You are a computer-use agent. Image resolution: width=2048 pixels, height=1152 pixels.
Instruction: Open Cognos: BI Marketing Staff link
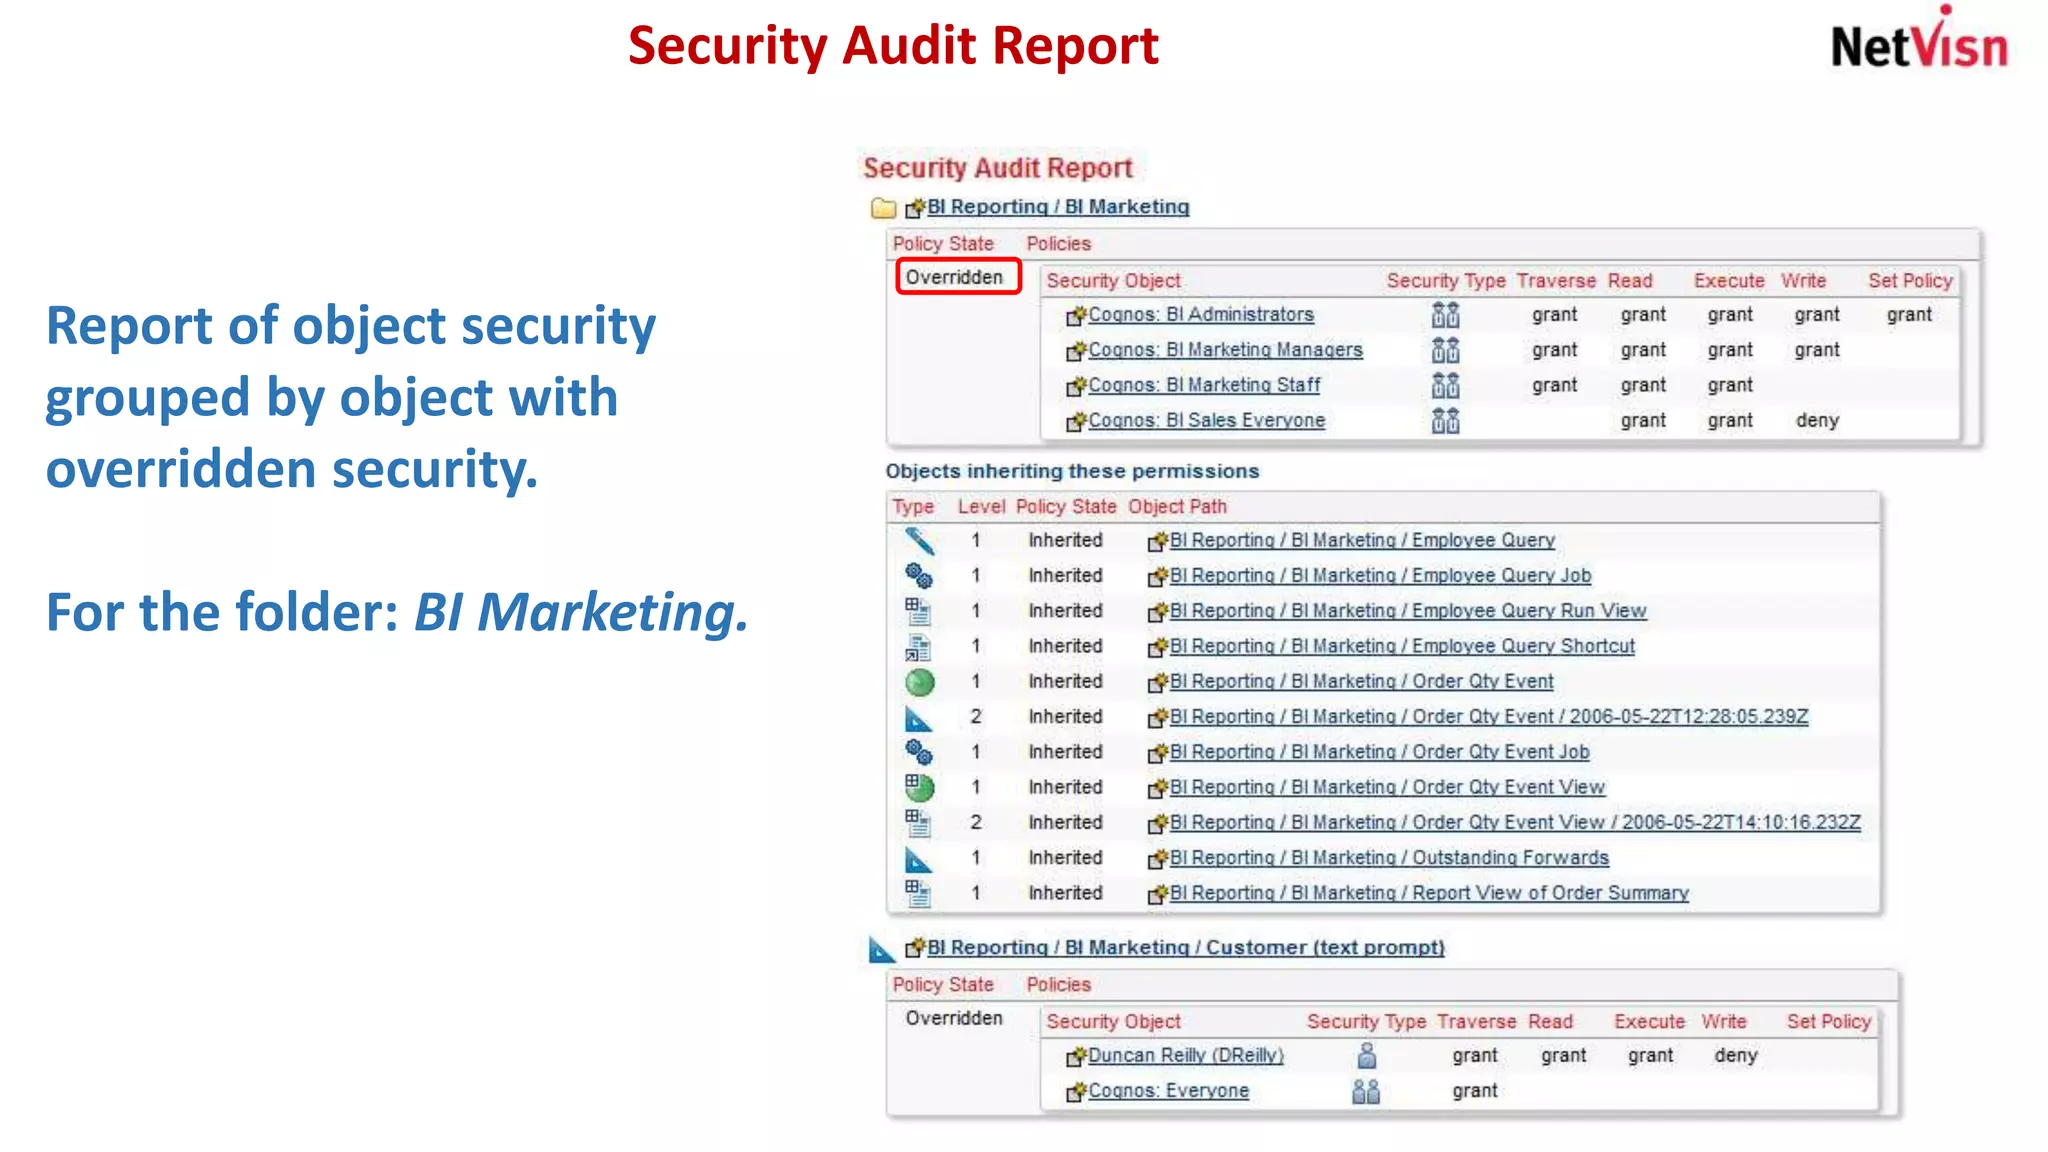[x=1204, y=385]
